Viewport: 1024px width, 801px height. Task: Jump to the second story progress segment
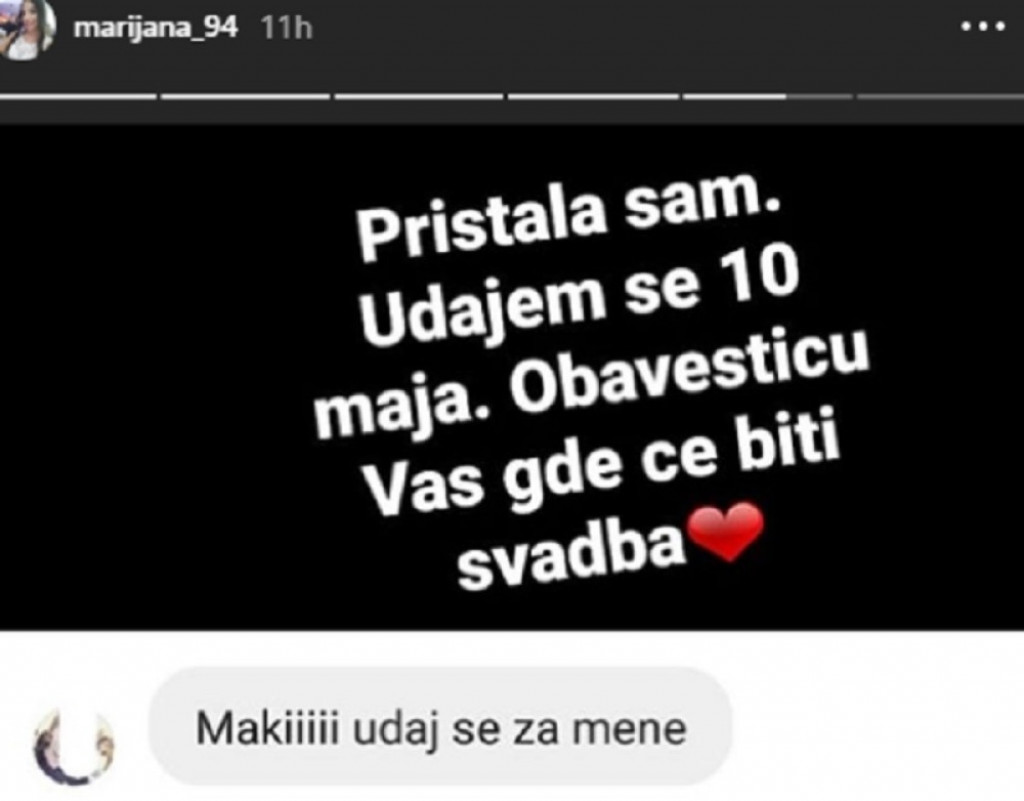pyautogui.click(x=246, y=97)
